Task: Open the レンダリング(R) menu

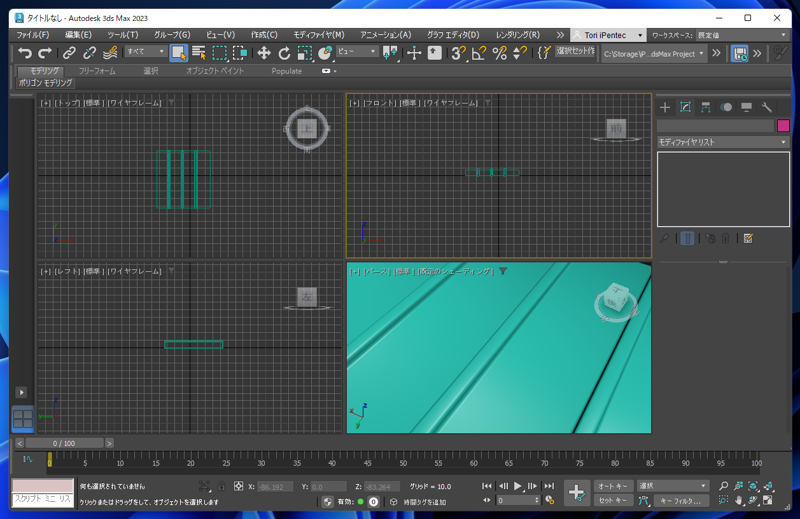Action: click(517, 35)
